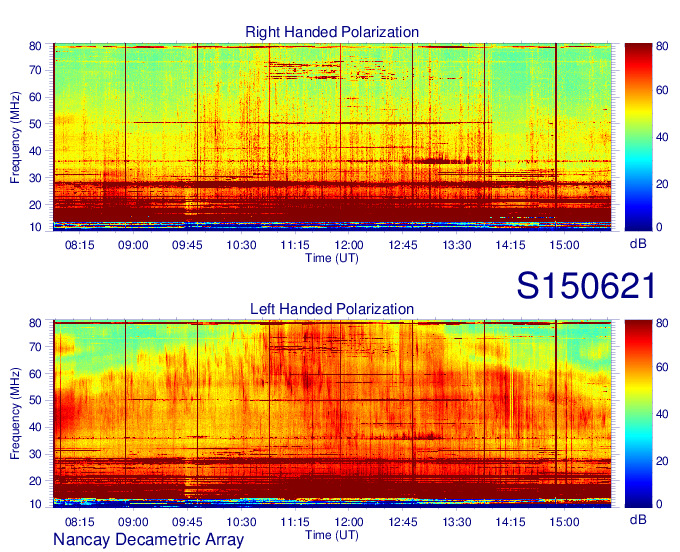Pick the 08:15 time tick under the Left Handed plot
This screenshot has height=552, width=680.
(x=79, y=522)
